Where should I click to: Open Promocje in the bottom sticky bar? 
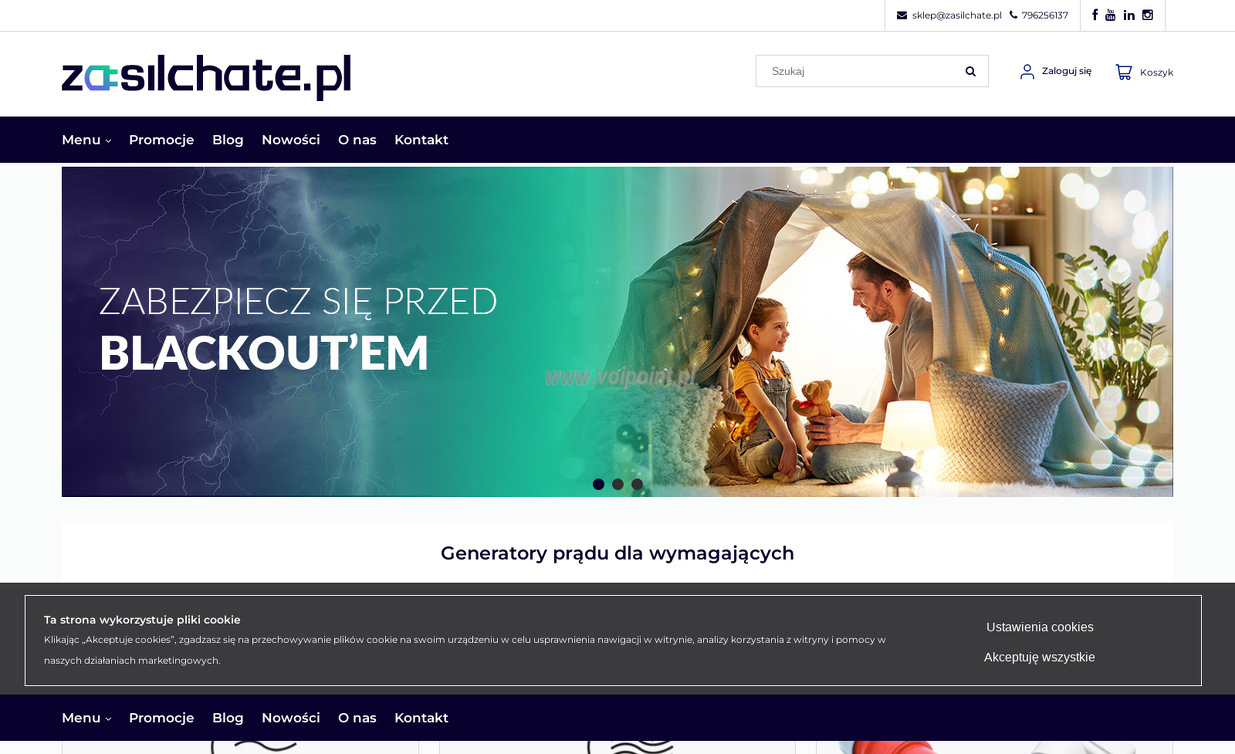pyautogui.click(x=161, y=718)
